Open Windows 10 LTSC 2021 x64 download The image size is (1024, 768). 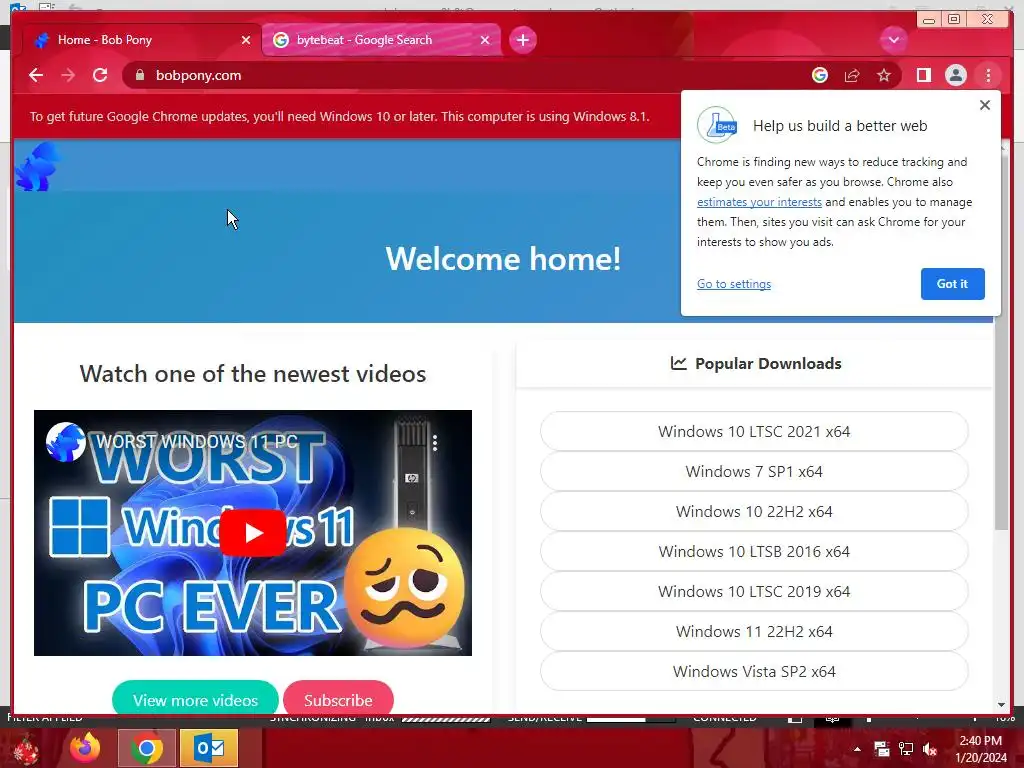(x=754, y=431)
